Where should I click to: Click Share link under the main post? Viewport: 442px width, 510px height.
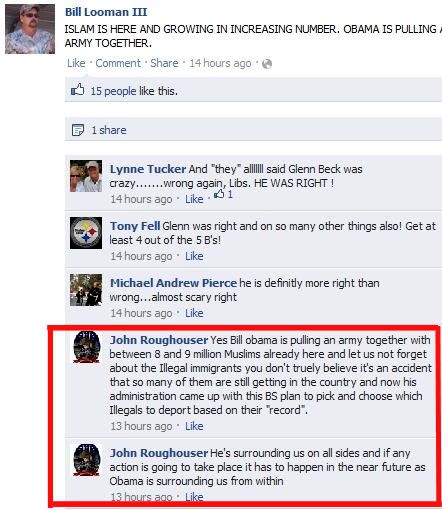[x=164, y=63]
